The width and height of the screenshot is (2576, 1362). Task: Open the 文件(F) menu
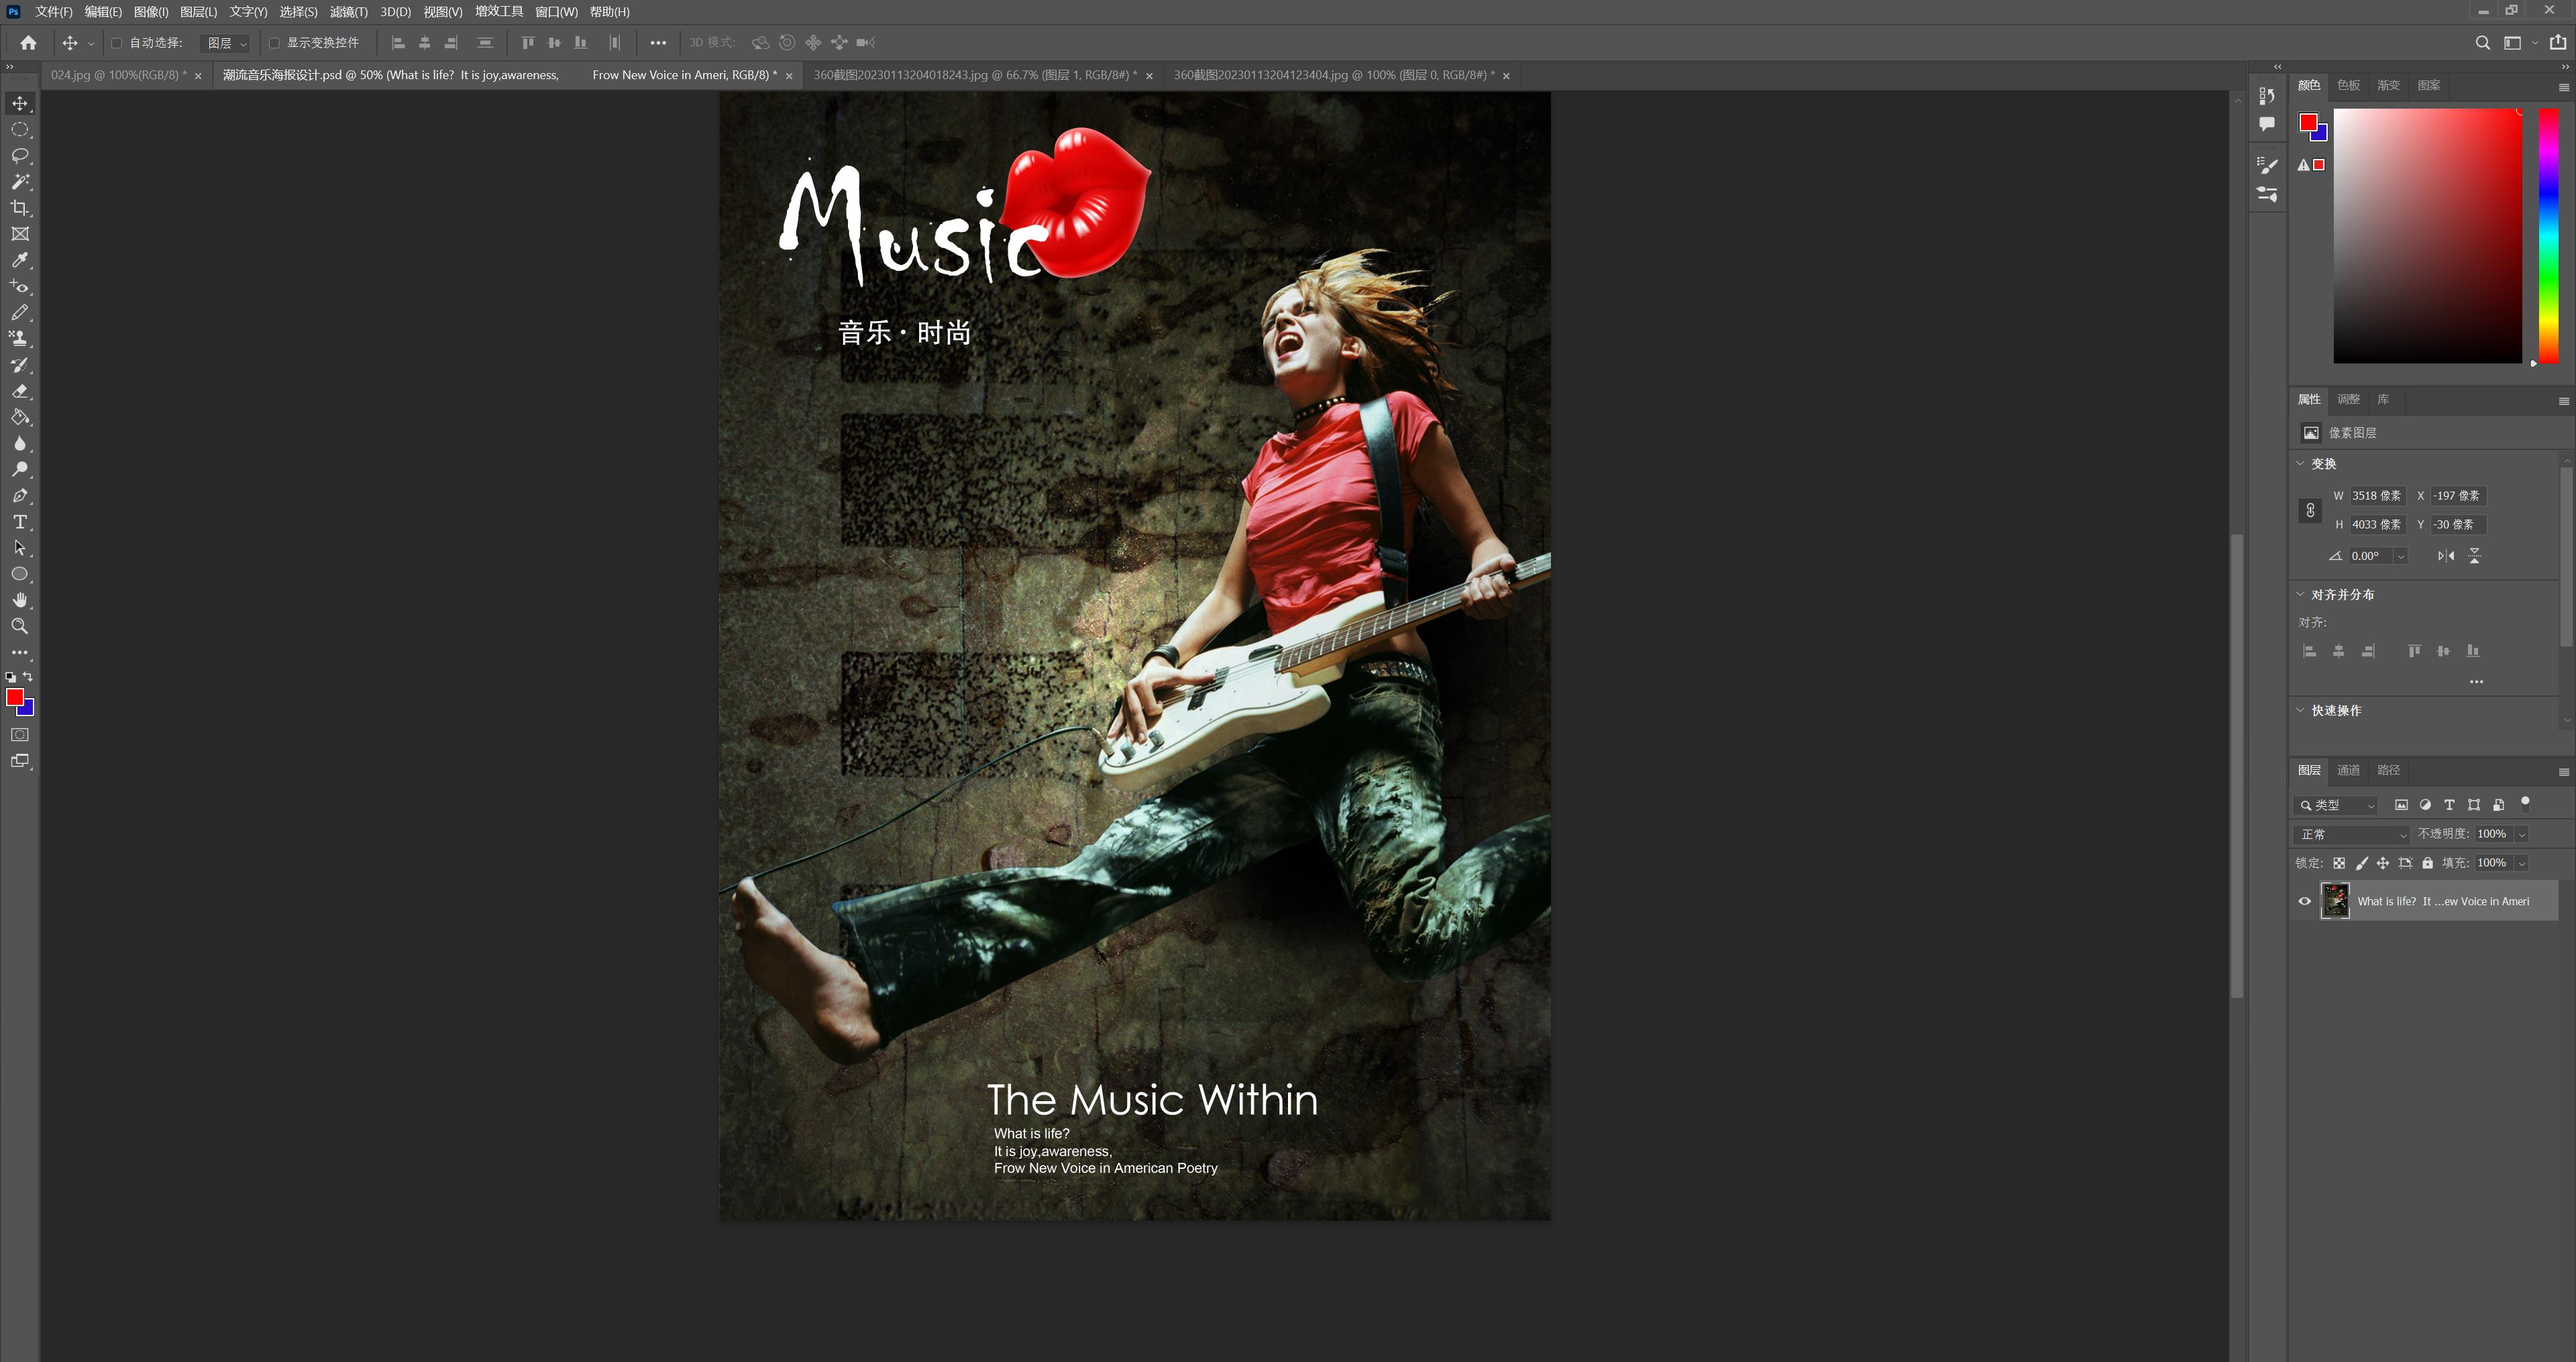(54, 12)
